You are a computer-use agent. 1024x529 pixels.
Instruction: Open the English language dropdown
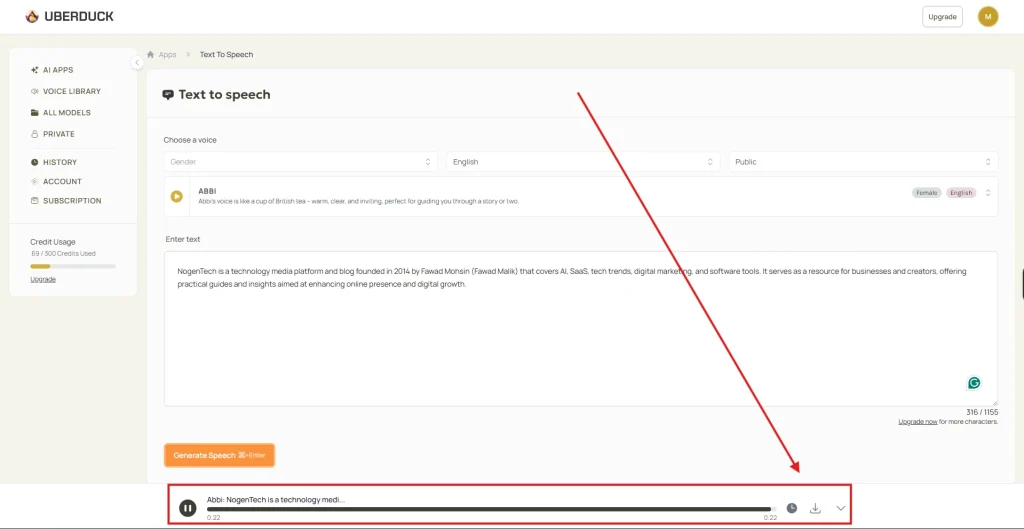[583, 161]
